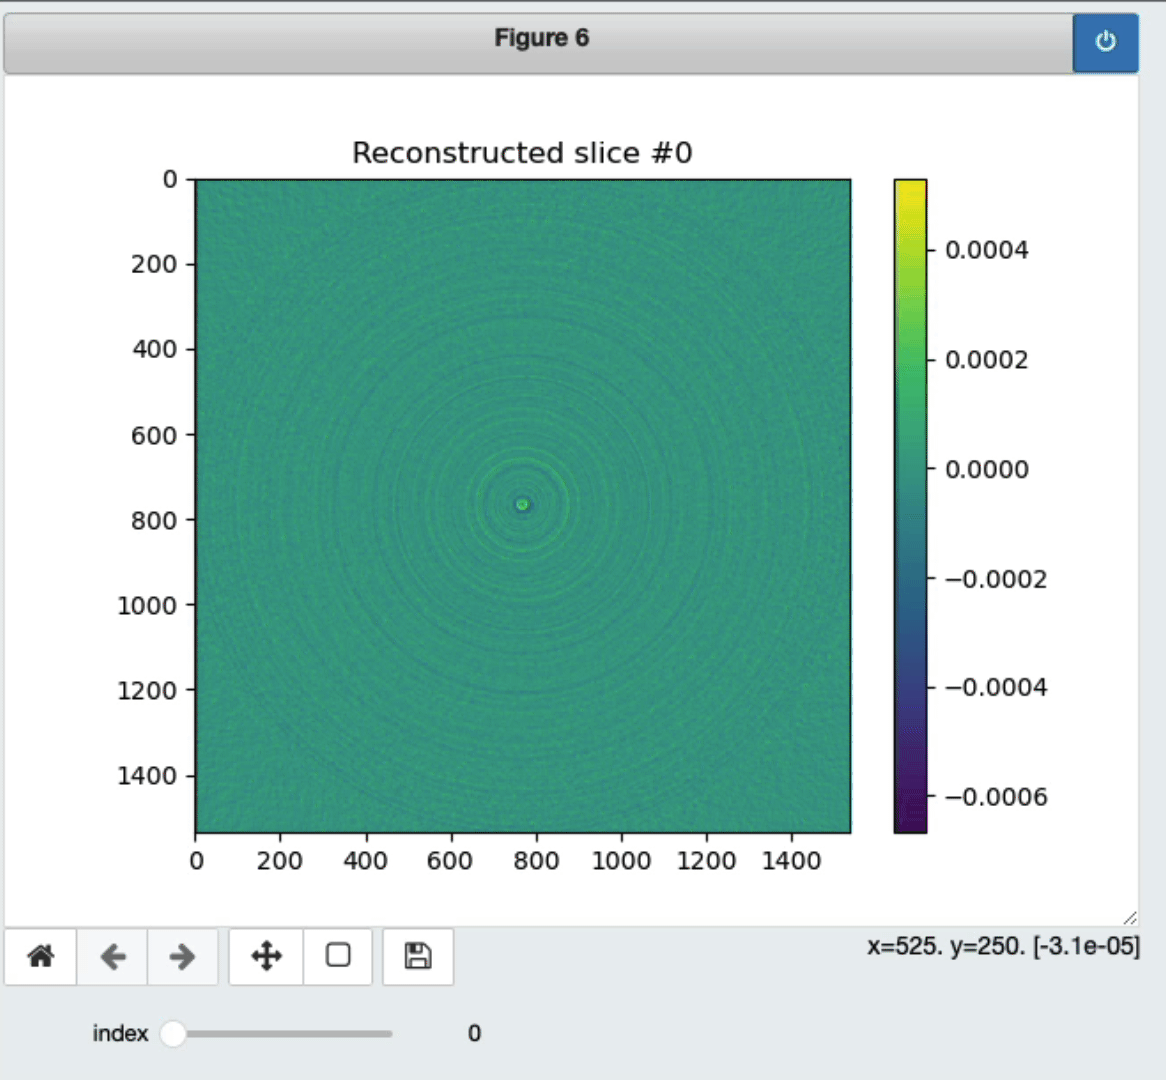Click the index slider handle
This screenshot has width=1166, height=1080.
click(173, 1034)
